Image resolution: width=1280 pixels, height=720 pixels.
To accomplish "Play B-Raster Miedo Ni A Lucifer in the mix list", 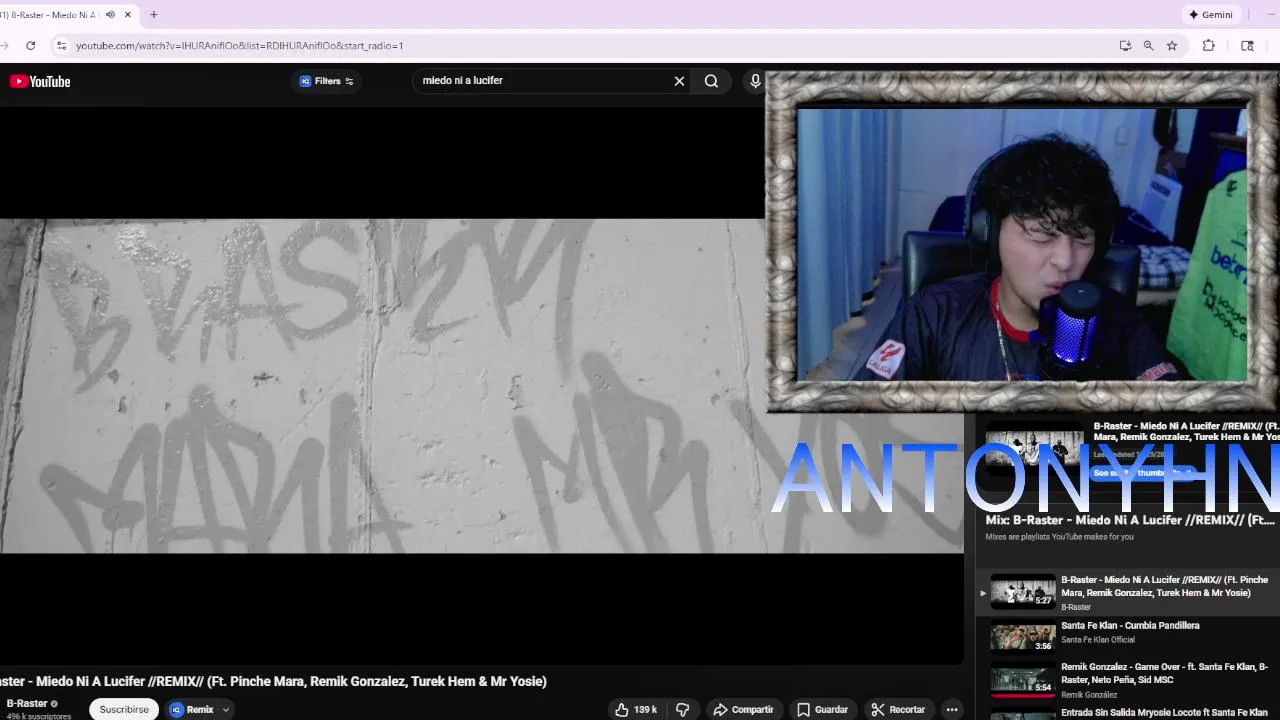I will (1129, 592).
